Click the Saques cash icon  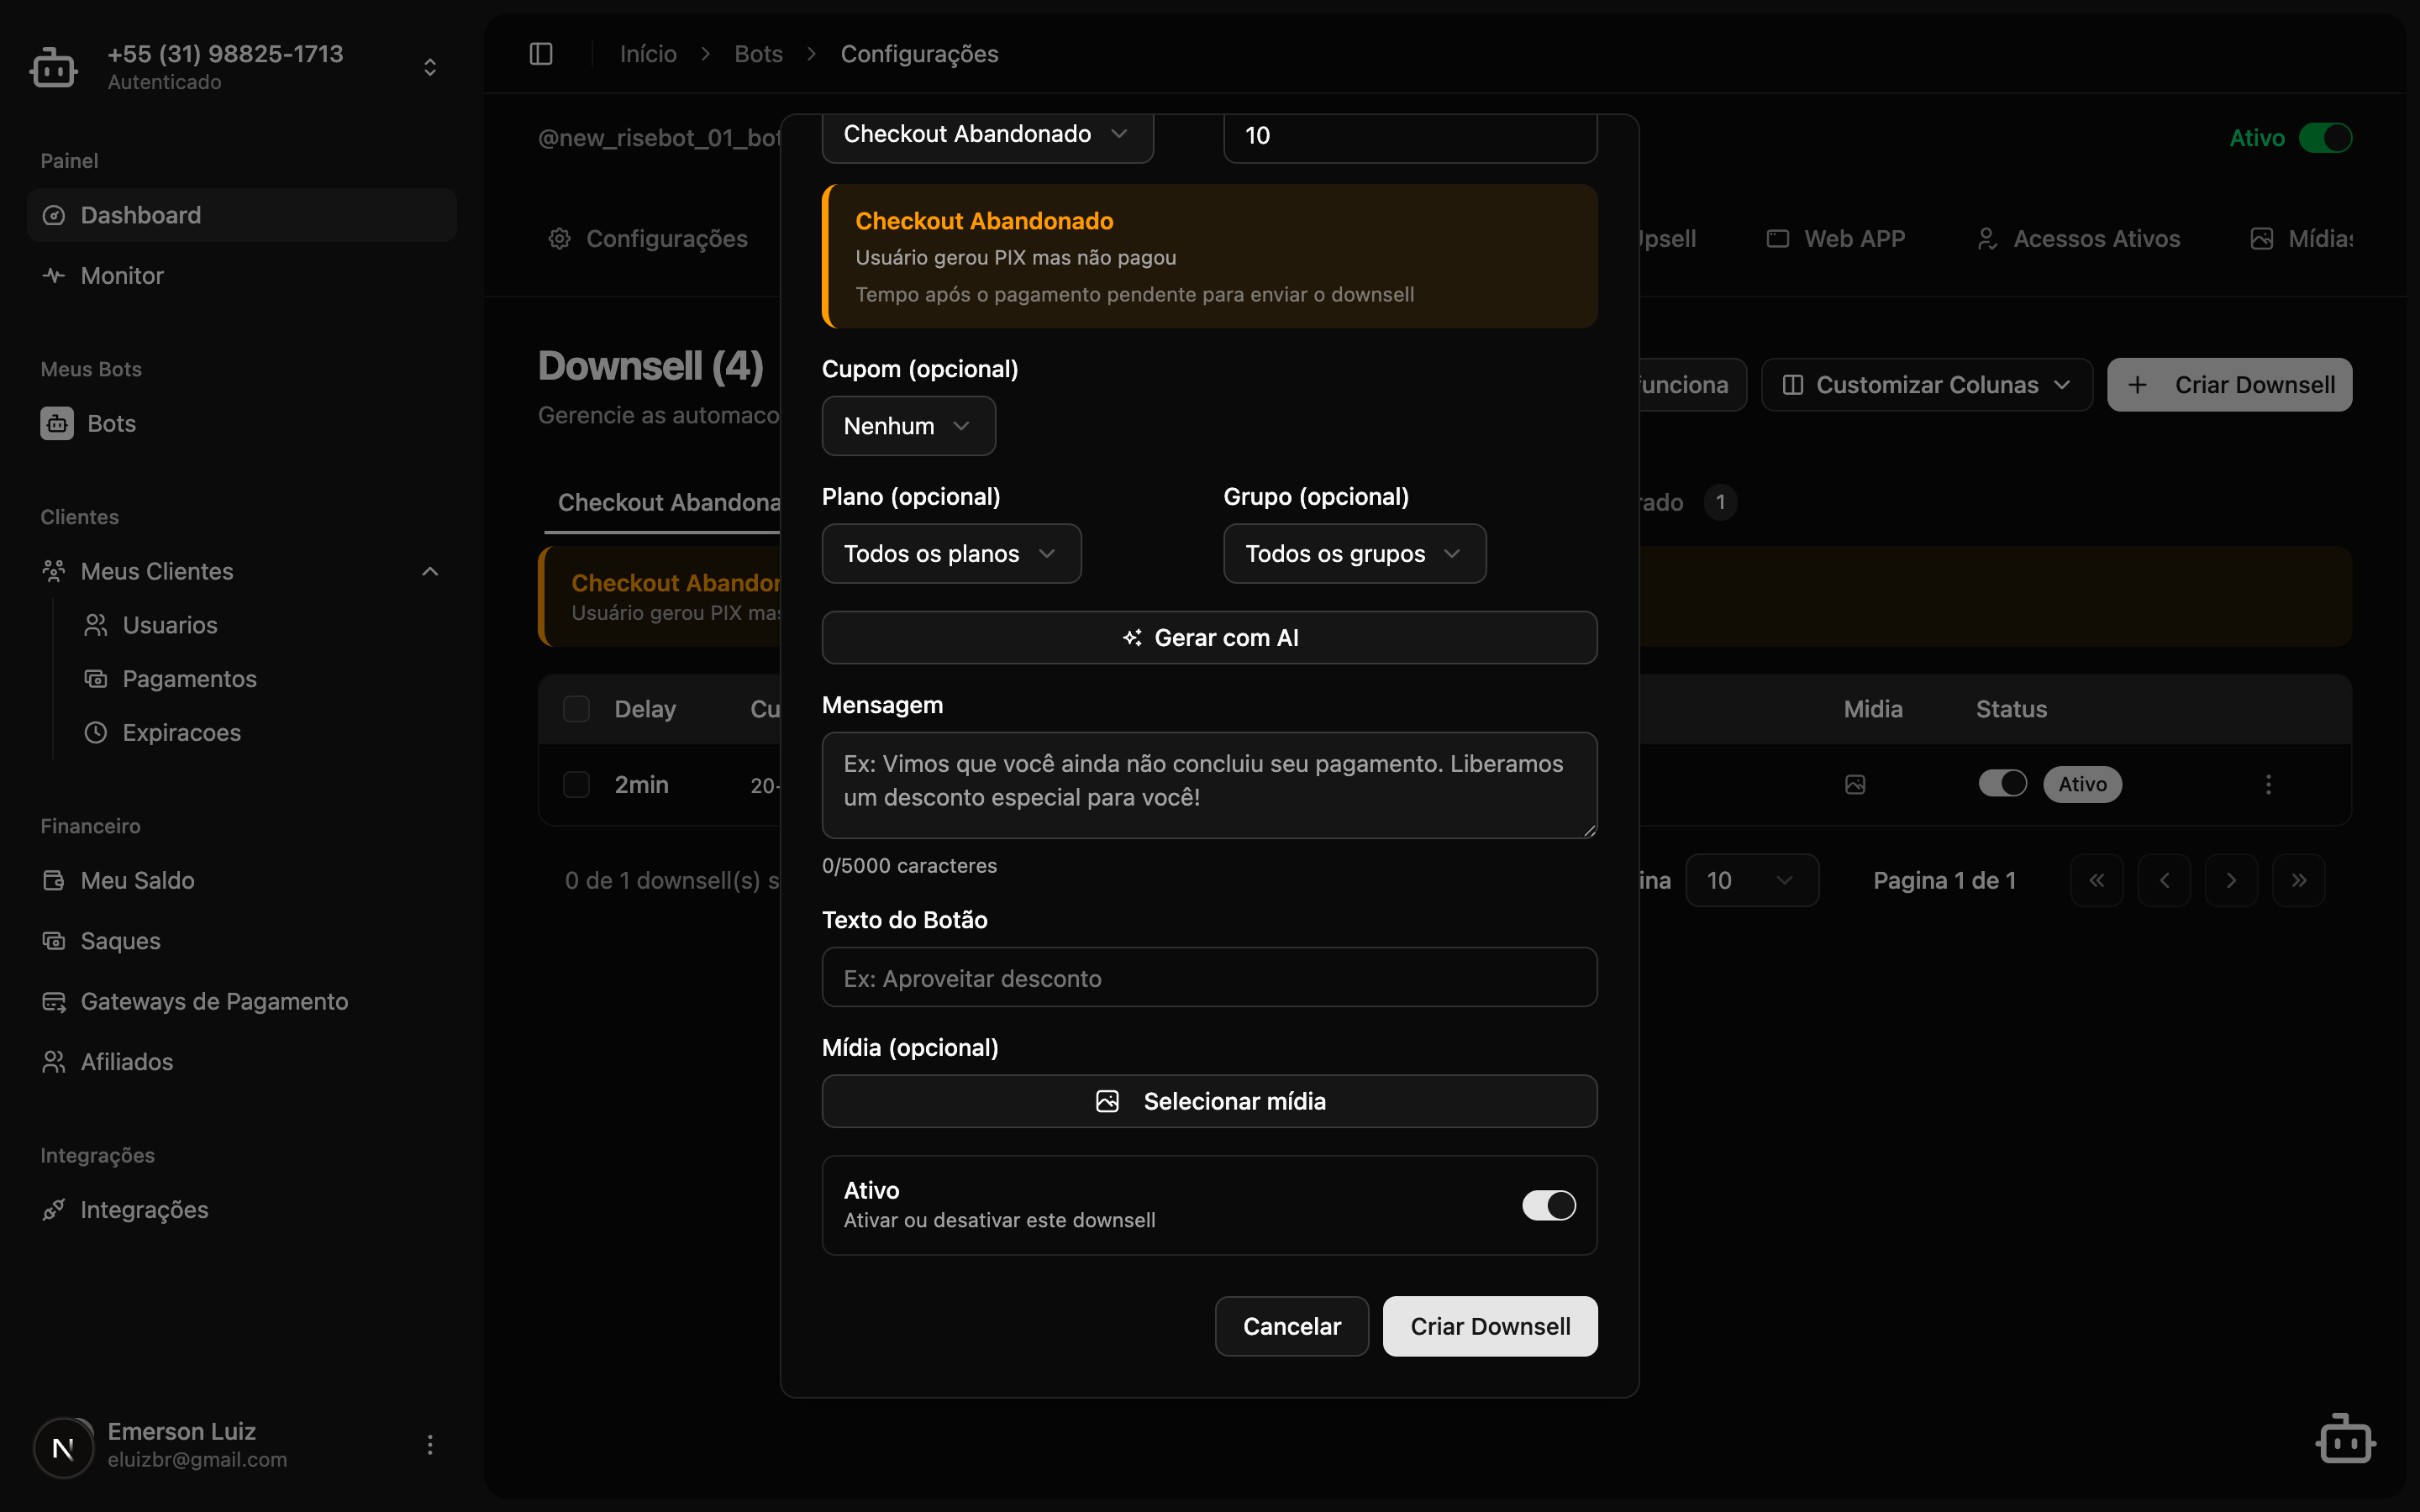[54, 941]
